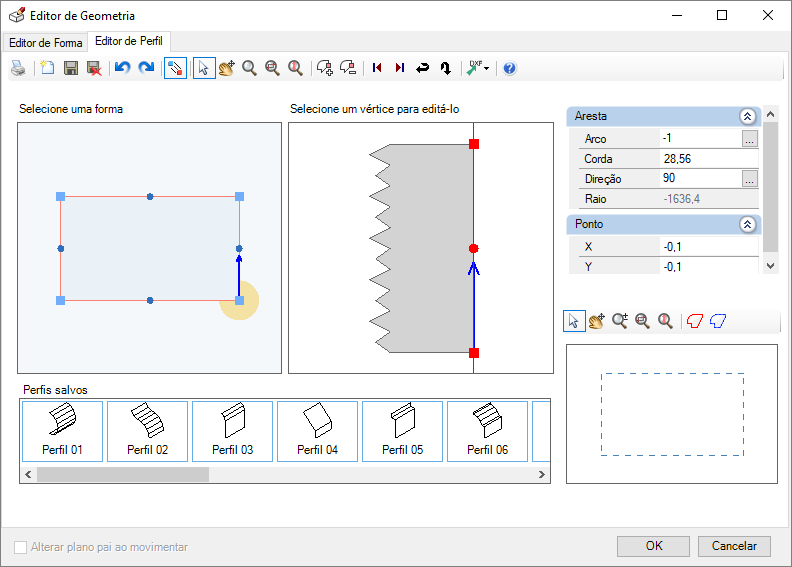
Task: Click the save floppy disk icon
Action: point(71,68)
